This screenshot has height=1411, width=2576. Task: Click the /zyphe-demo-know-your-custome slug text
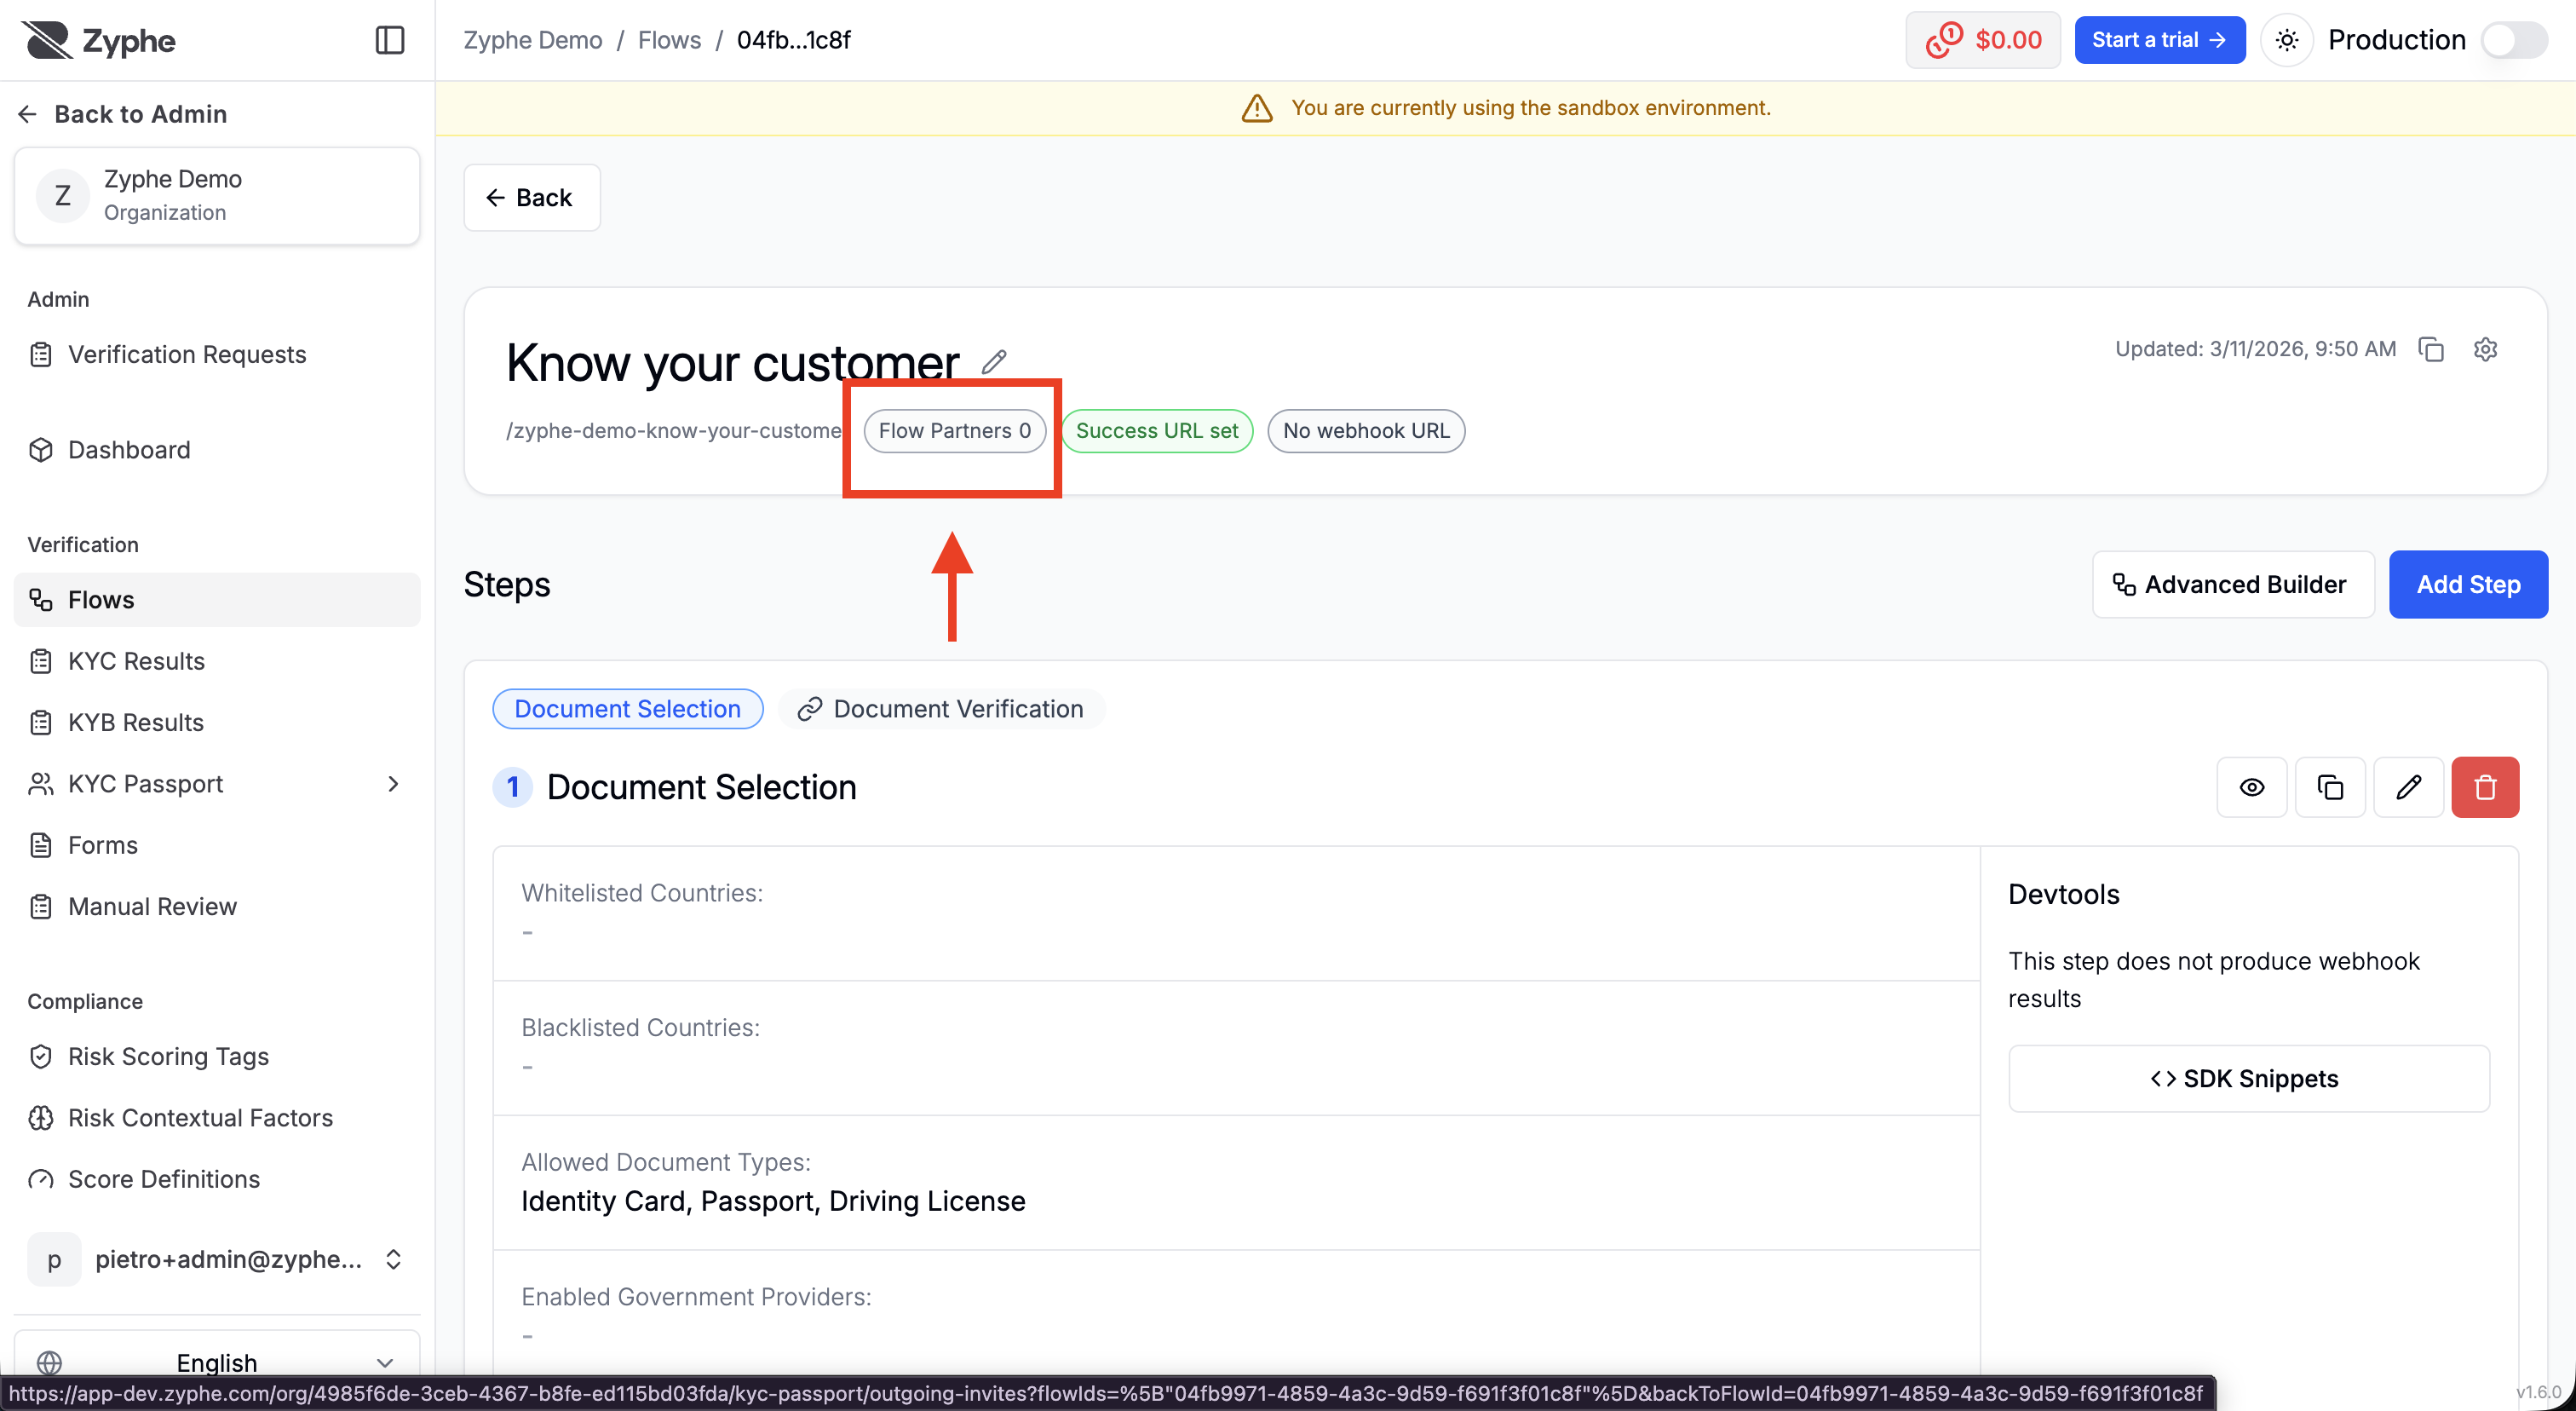click(x=674, y=431)
